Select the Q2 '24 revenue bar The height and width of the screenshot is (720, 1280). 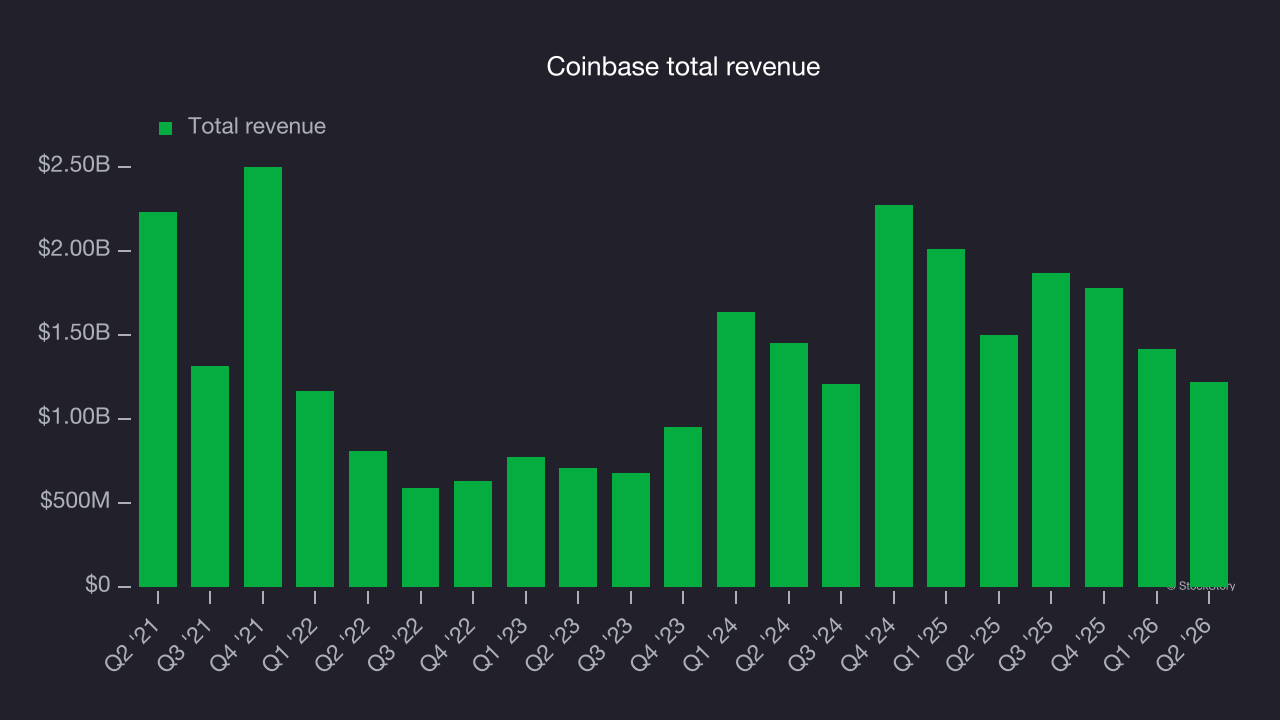(x=789, y=465)
